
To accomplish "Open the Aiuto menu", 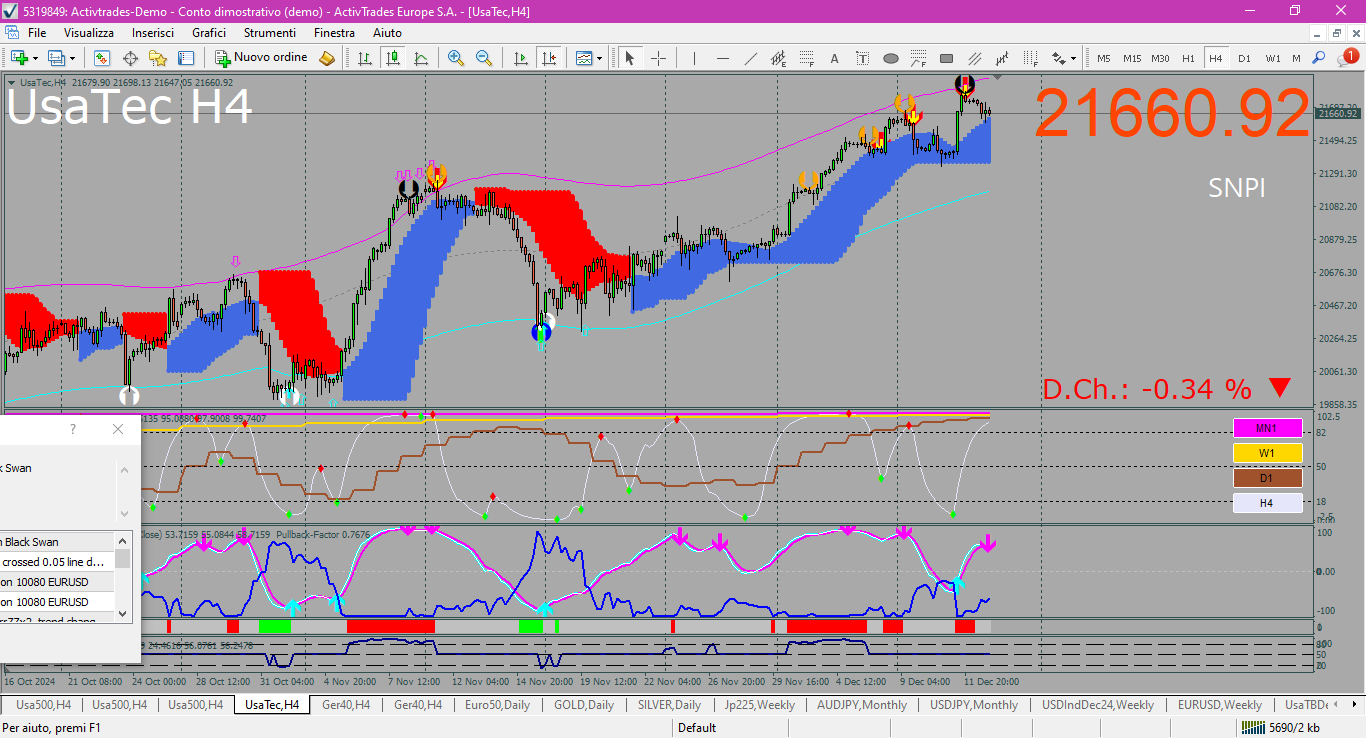I will point(387,32).
